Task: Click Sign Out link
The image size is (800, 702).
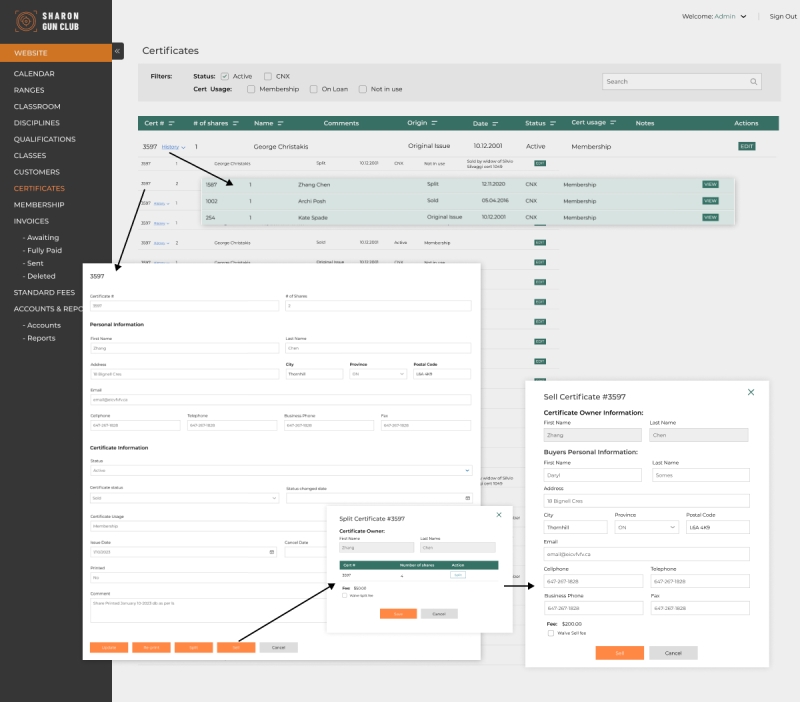Action: [x=782, y=17]
